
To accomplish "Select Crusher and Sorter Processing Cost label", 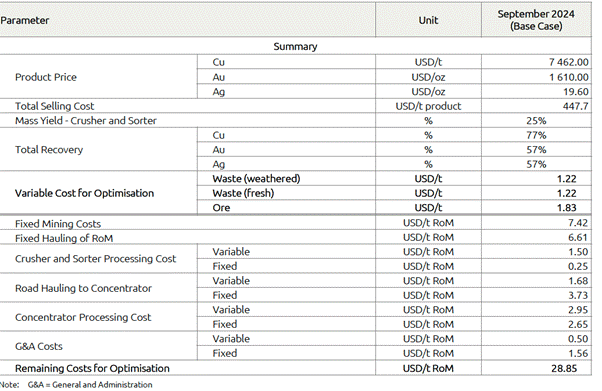I will pyautogui.click(x=96, y=258).
